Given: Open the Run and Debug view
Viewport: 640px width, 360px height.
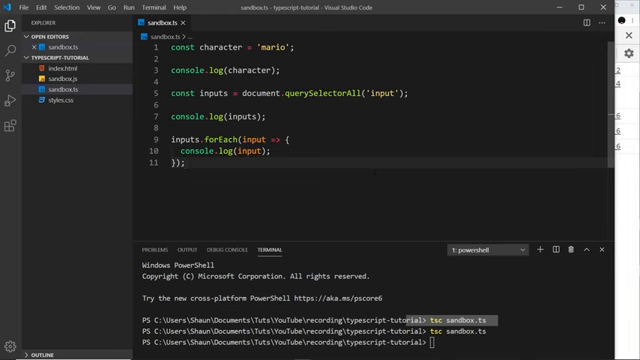Looking at the screenshot, I should [x=10, y=100].
